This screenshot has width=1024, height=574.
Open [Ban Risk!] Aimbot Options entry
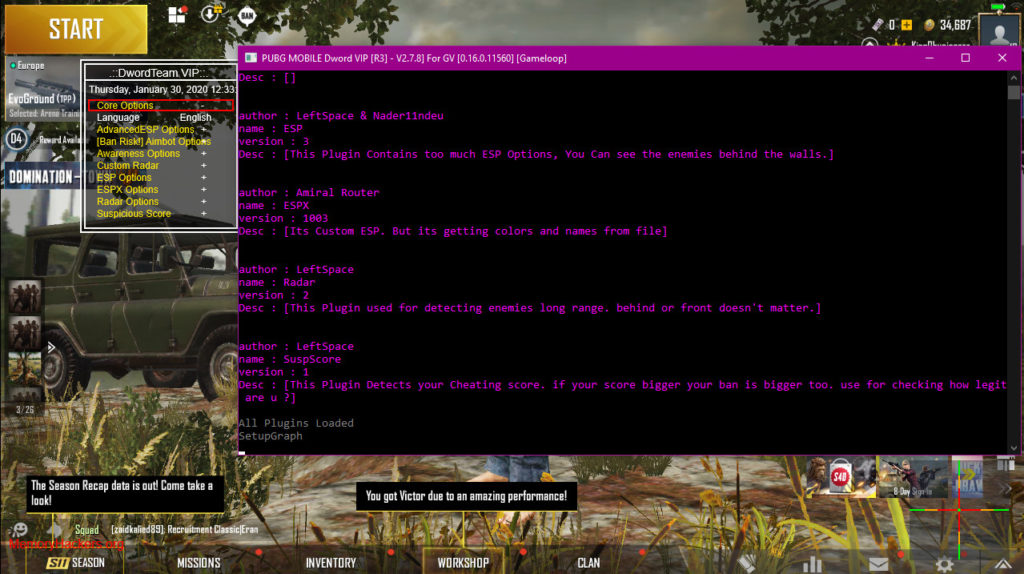click(153, 141)
